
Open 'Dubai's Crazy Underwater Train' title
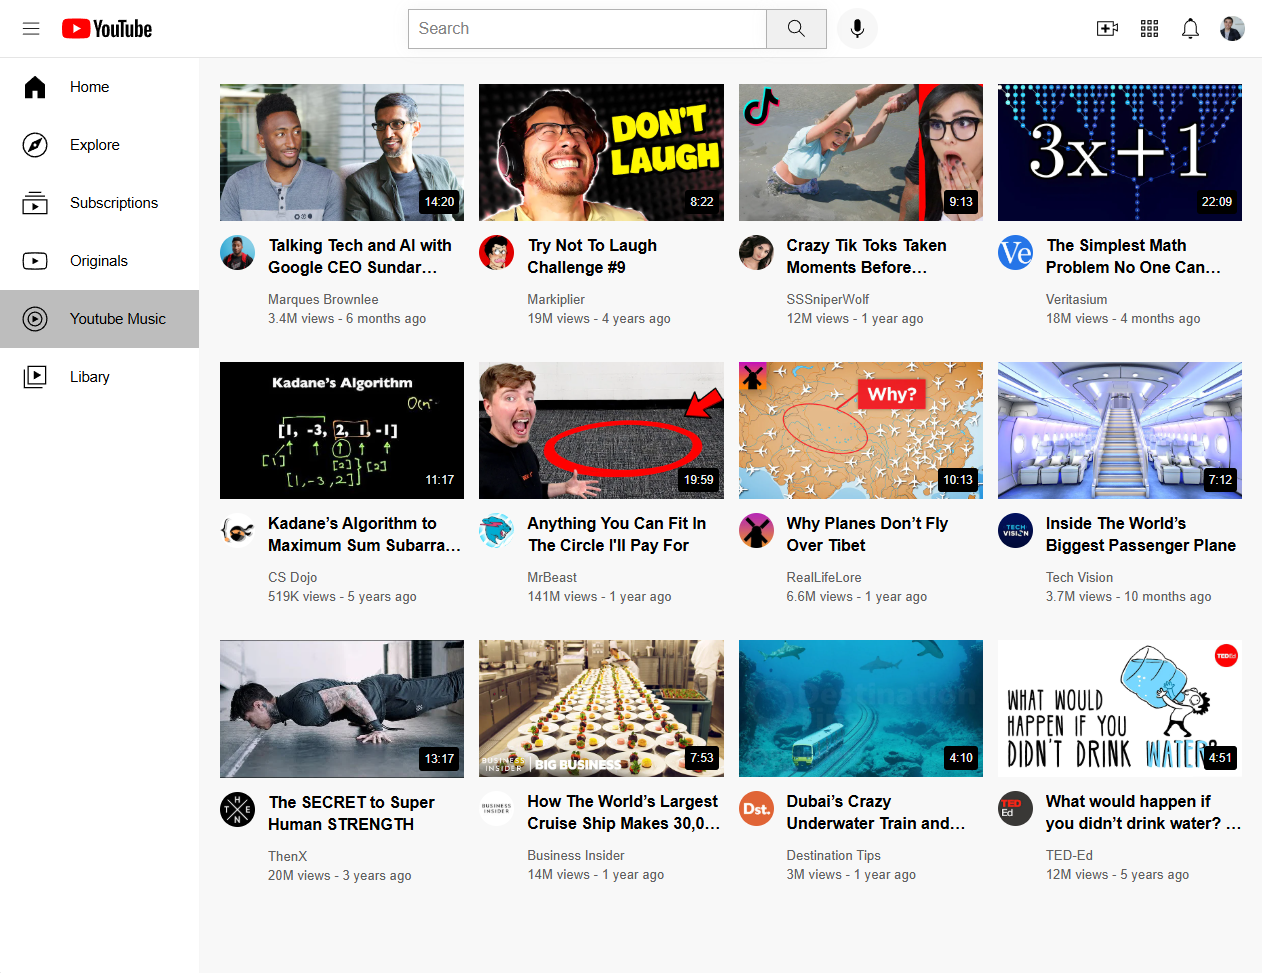(876, 812)
